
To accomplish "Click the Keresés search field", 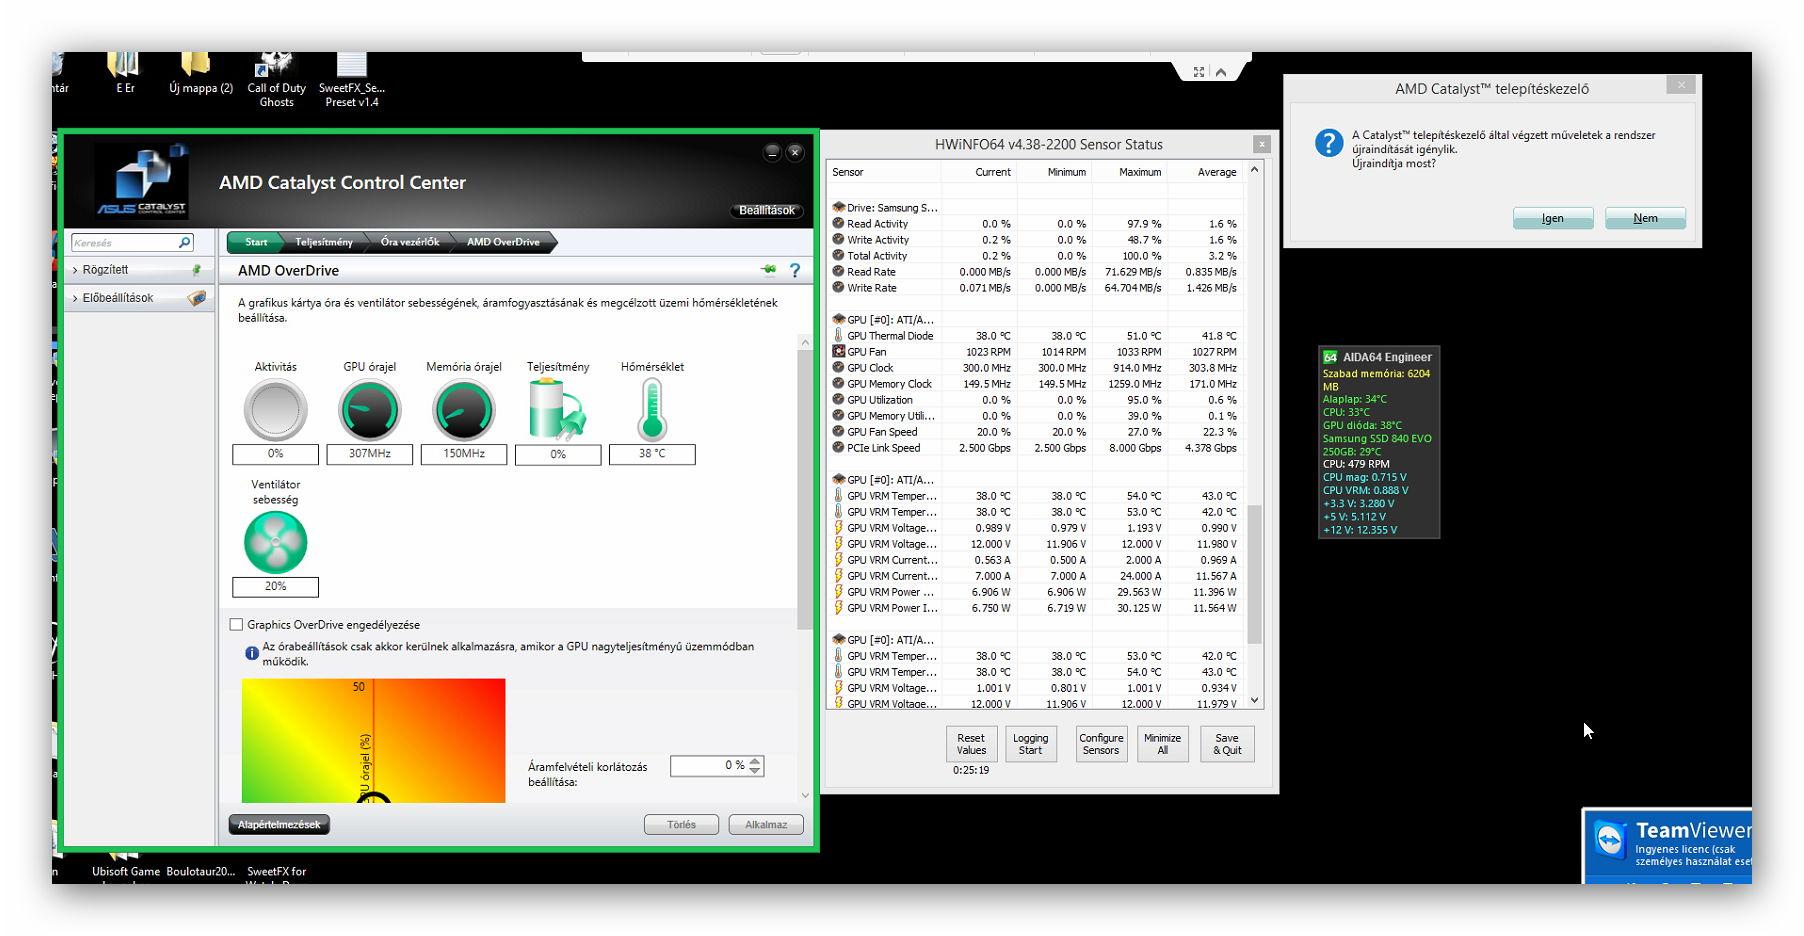I will (124, 243).
